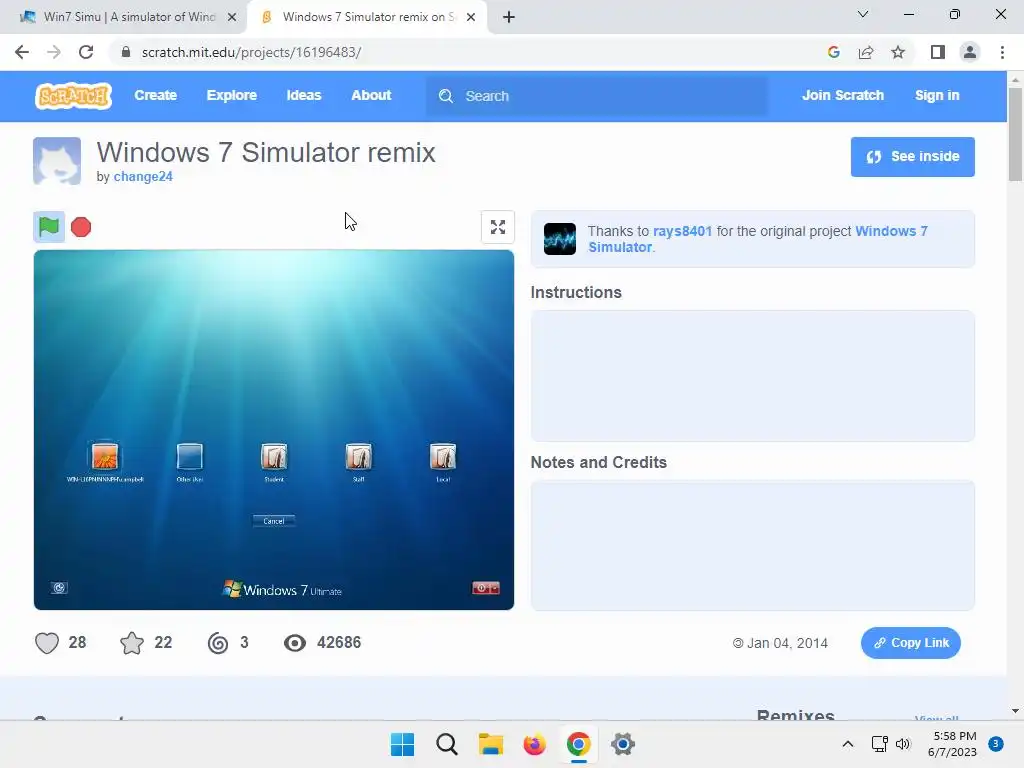The height and width of the screenshot is (768, 1024).
Task: Select the Local account icon in simulator
Action: point(443,456)
